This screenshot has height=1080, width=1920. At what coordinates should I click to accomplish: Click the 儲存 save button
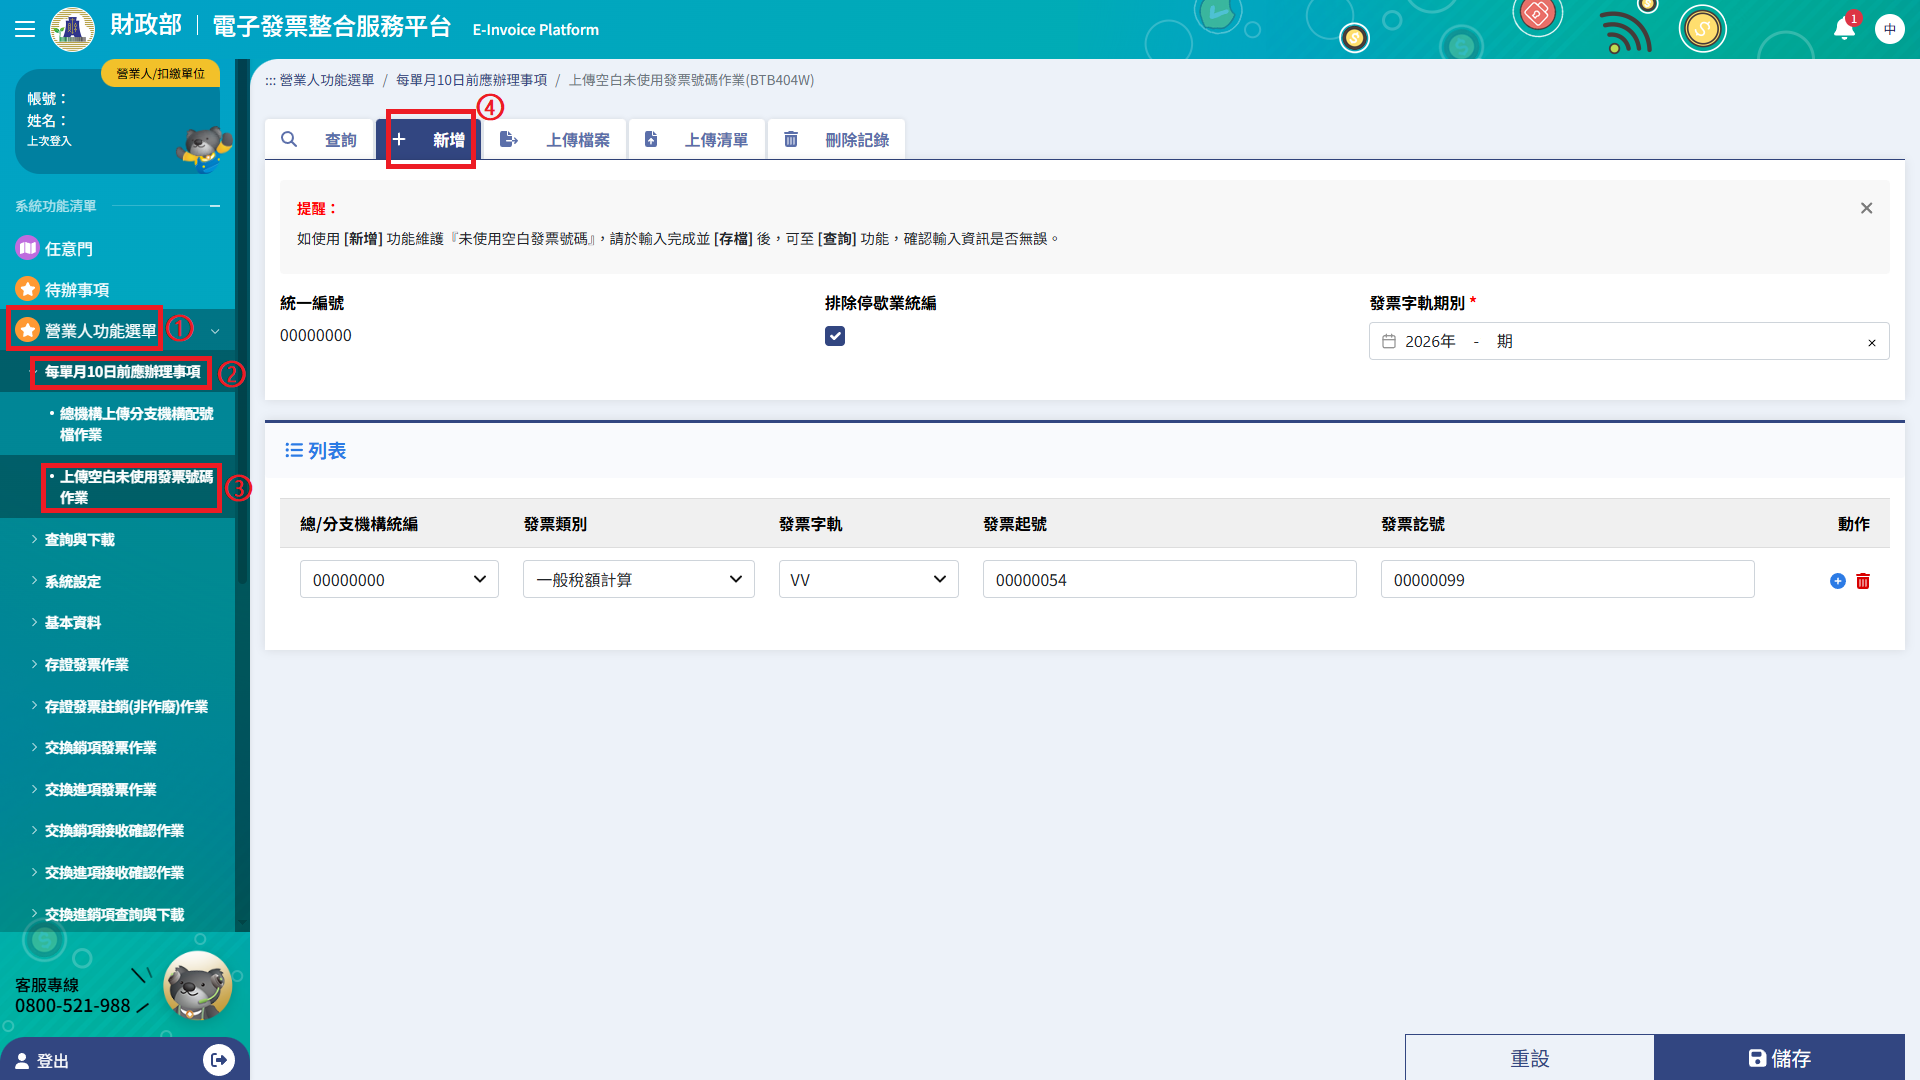(x=1779, y=1058)
